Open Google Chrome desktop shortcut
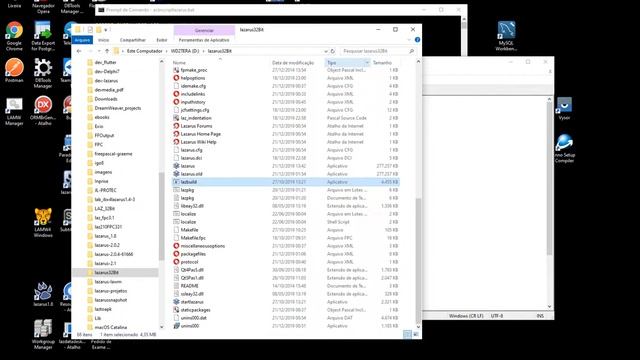The height and width of the screenshot is (360, 640). click(14, 36)
